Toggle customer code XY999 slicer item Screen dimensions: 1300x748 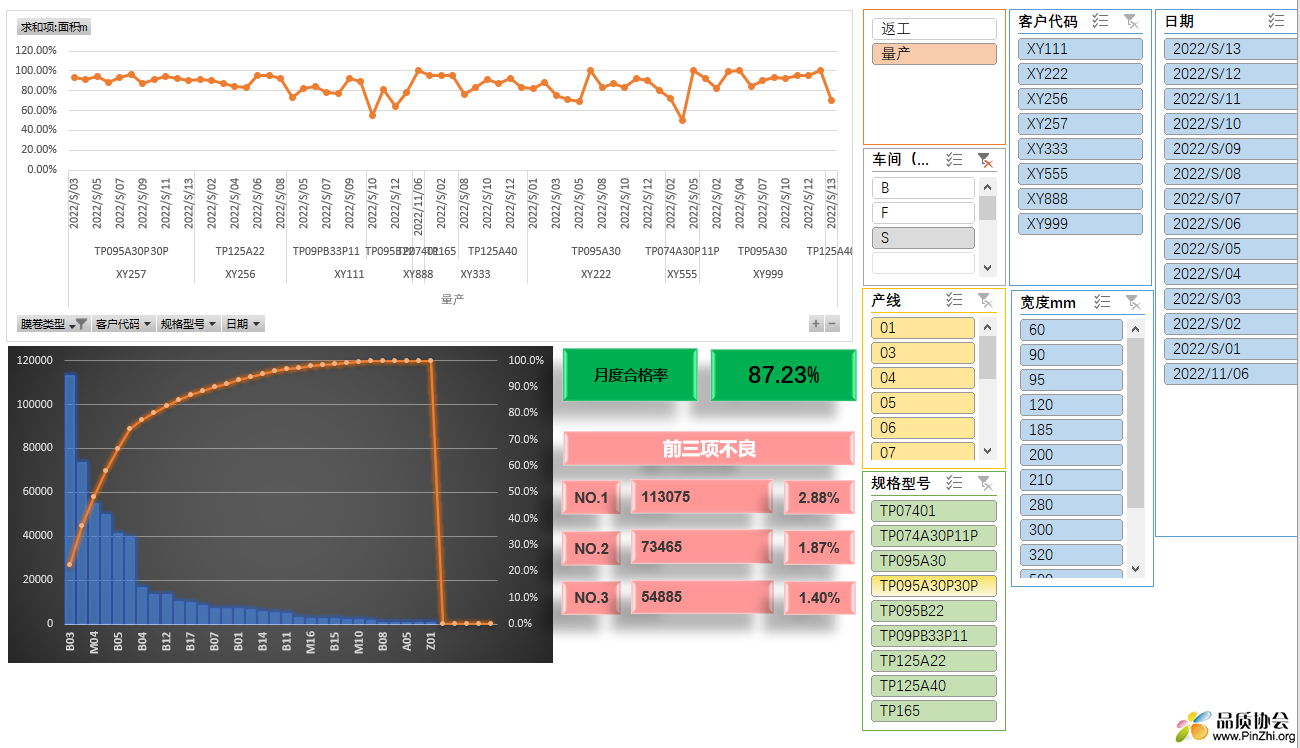(x=1080, y=224)
